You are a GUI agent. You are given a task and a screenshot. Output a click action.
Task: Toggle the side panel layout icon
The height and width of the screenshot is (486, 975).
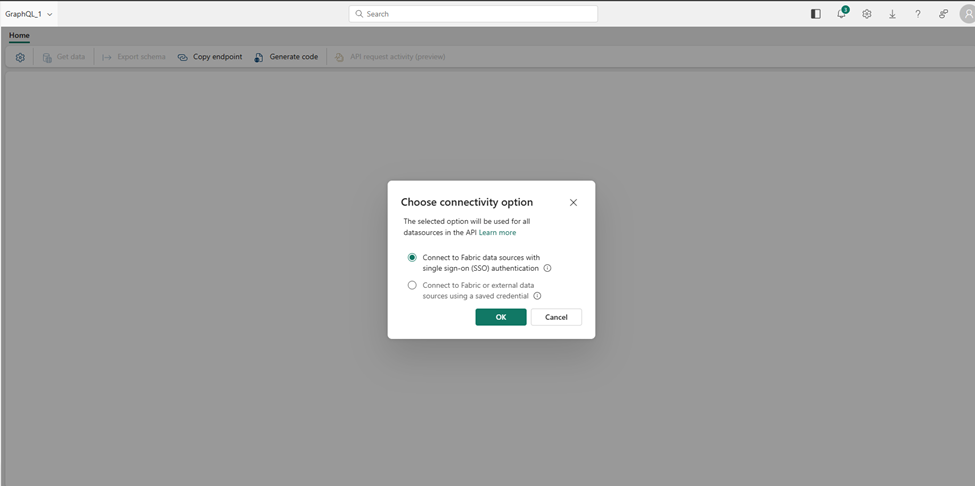816,14
